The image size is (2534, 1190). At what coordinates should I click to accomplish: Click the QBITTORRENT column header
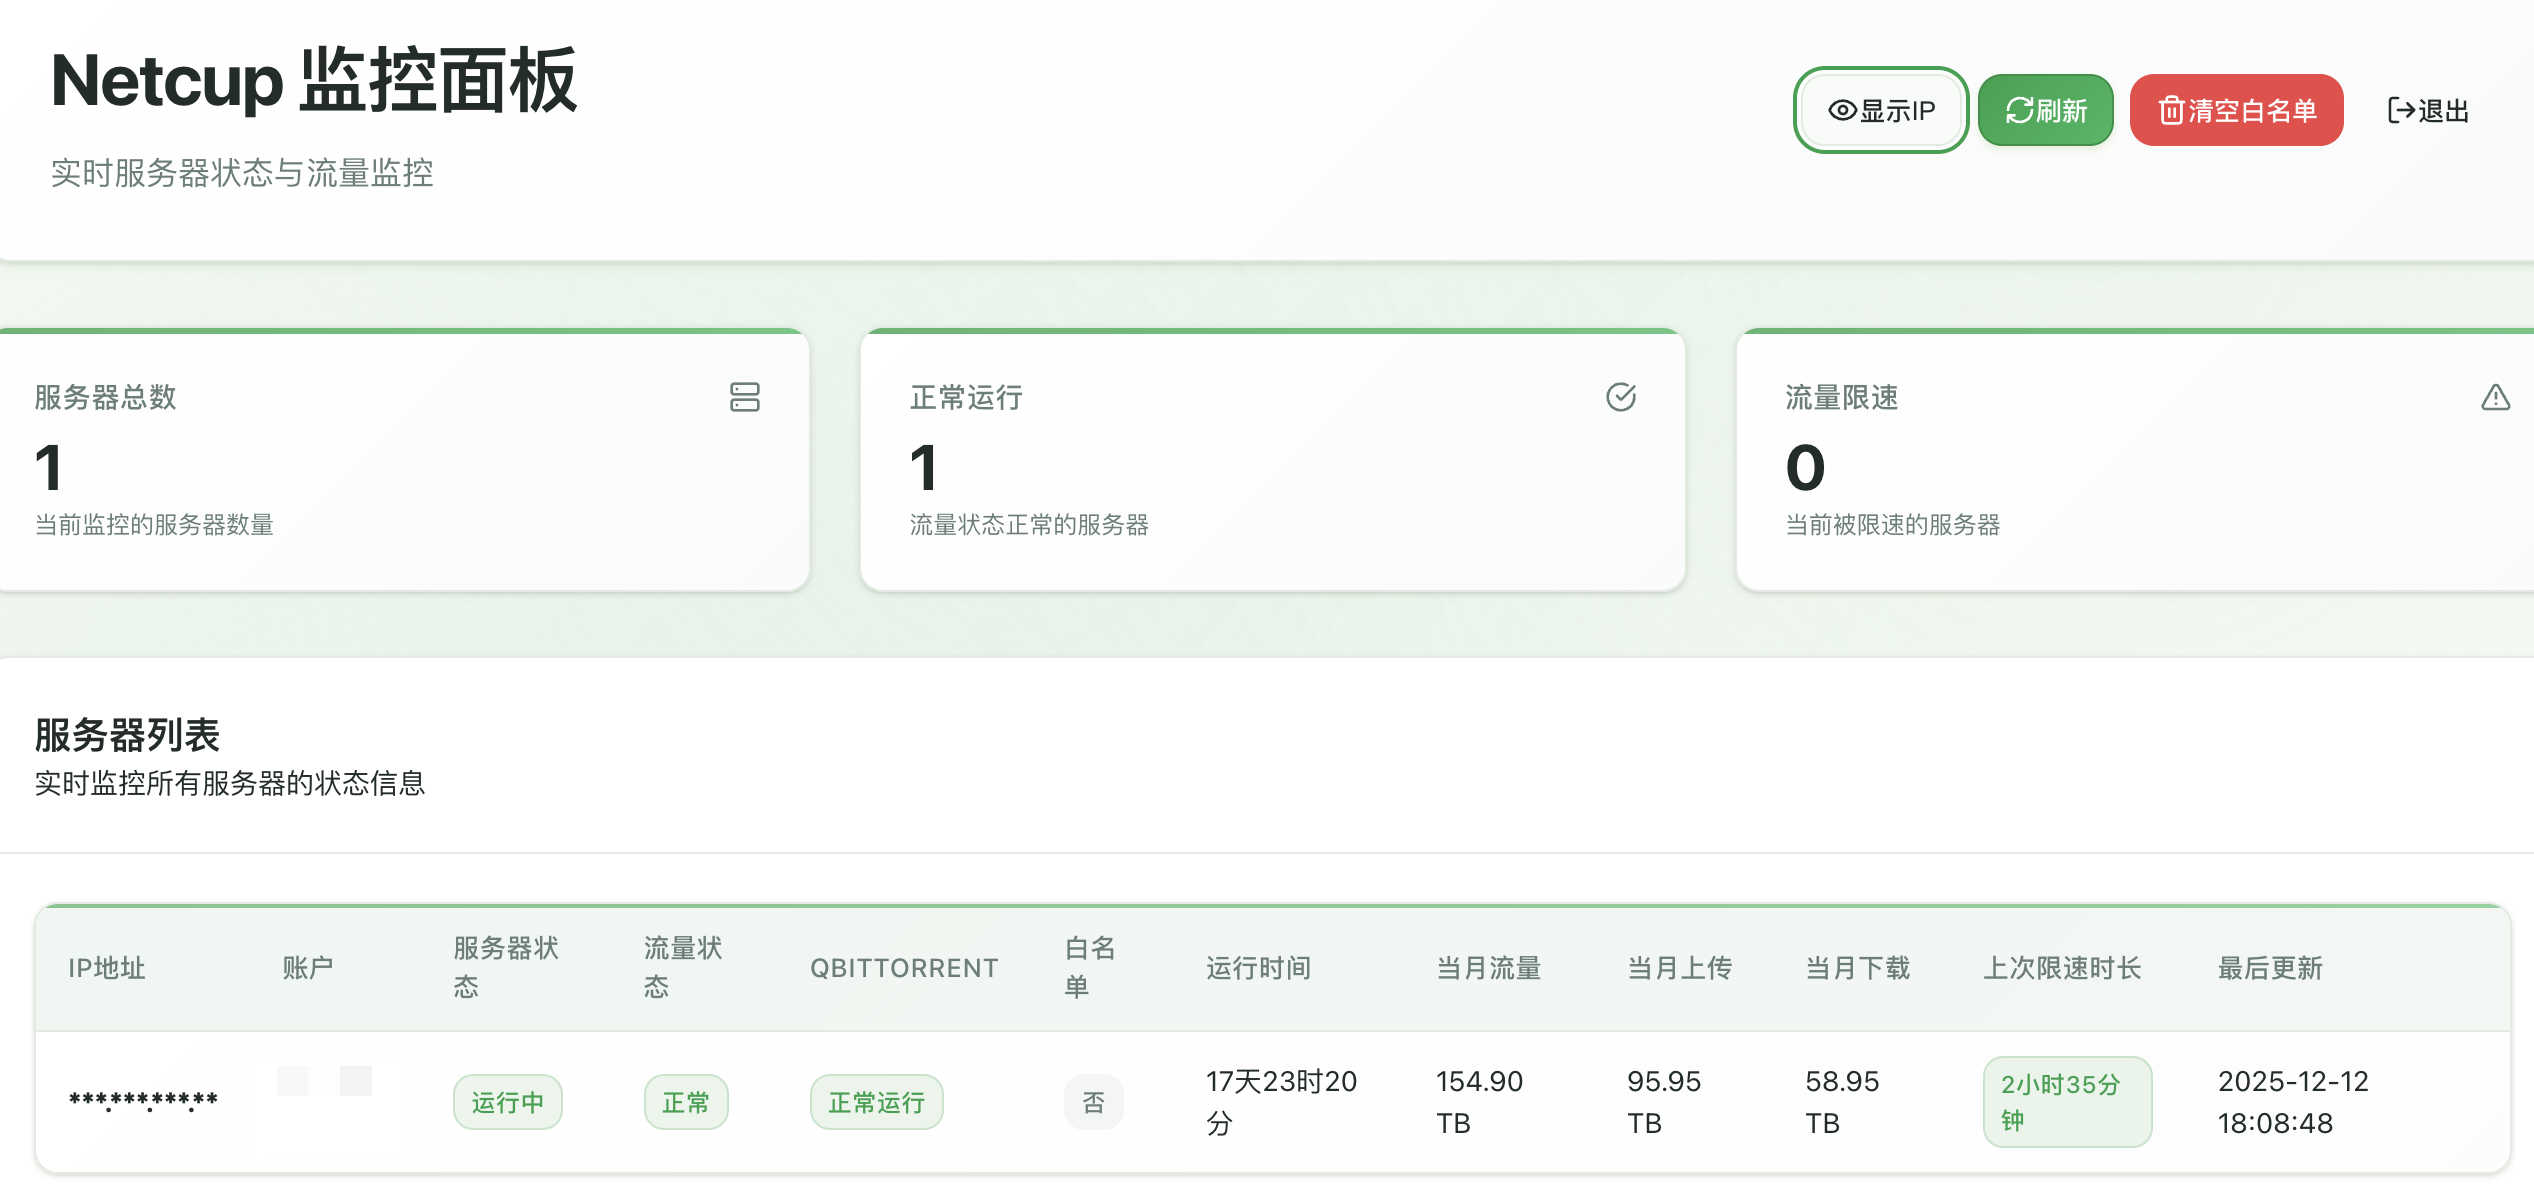pos(904,968)
